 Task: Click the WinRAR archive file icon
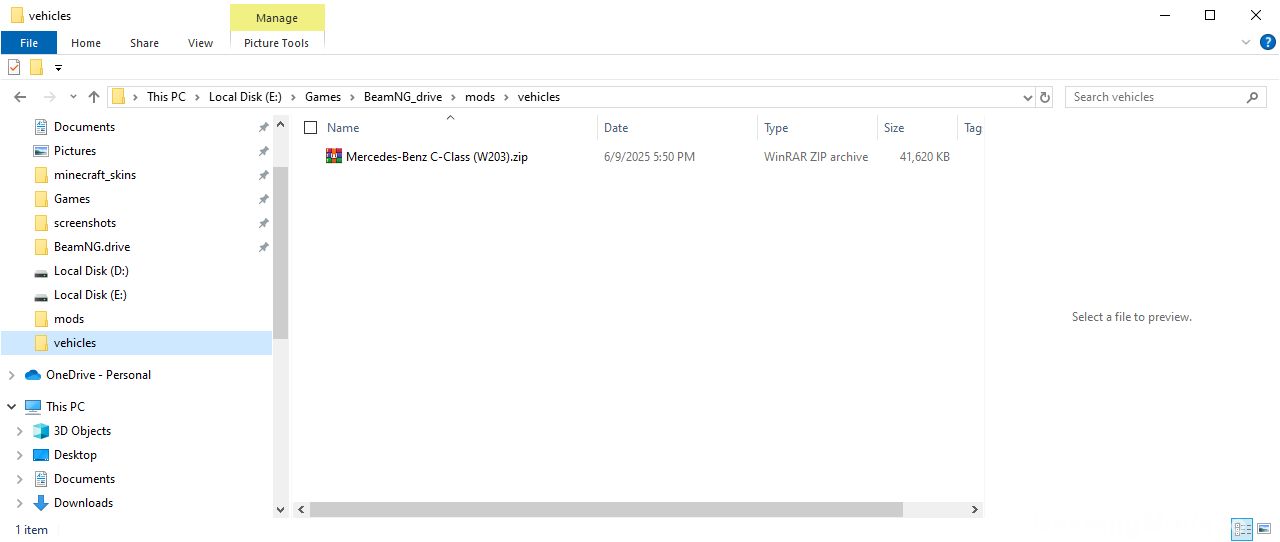[334, 156]
